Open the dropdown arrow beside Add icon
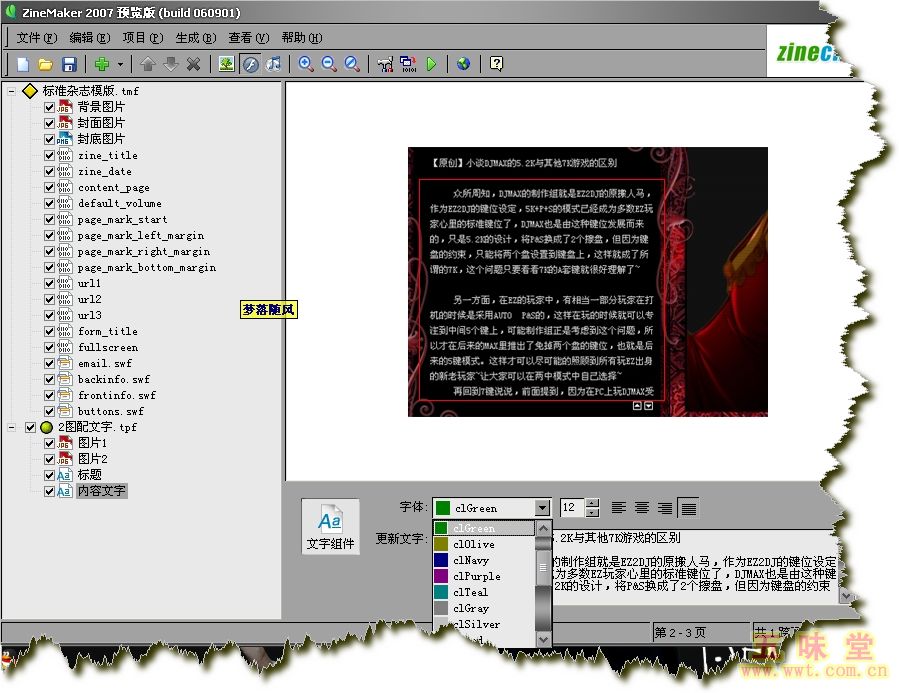The height and width of the screenshot is (693, 899). click(121, 64)
